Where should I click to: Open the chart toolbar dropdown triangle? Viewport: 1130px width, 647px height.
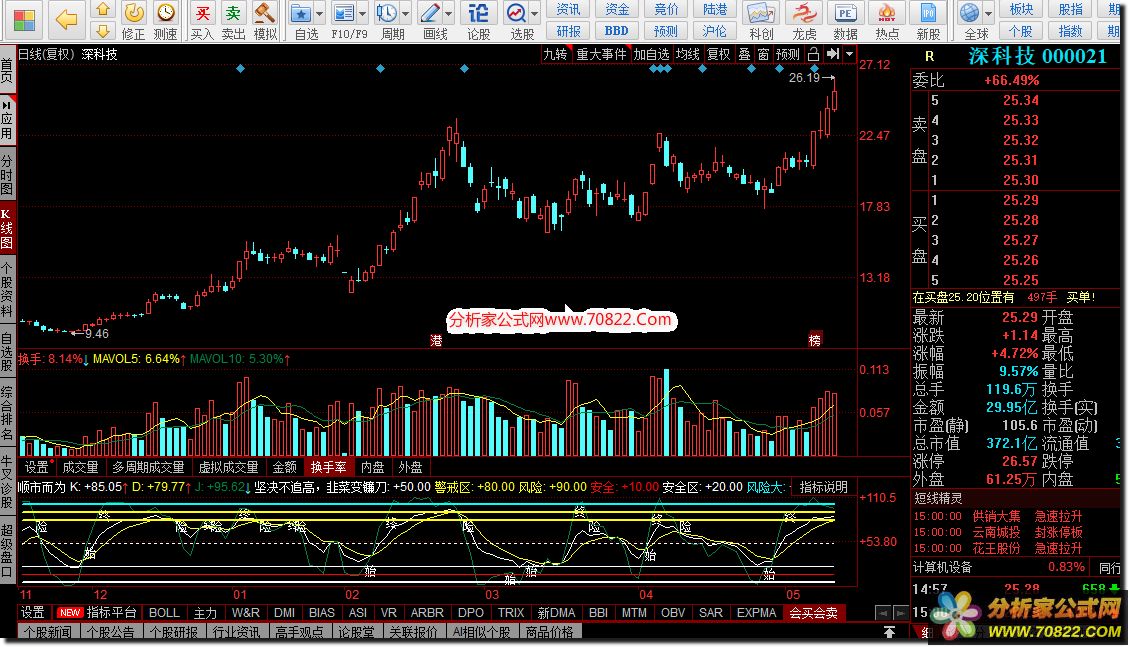point(850,54)
